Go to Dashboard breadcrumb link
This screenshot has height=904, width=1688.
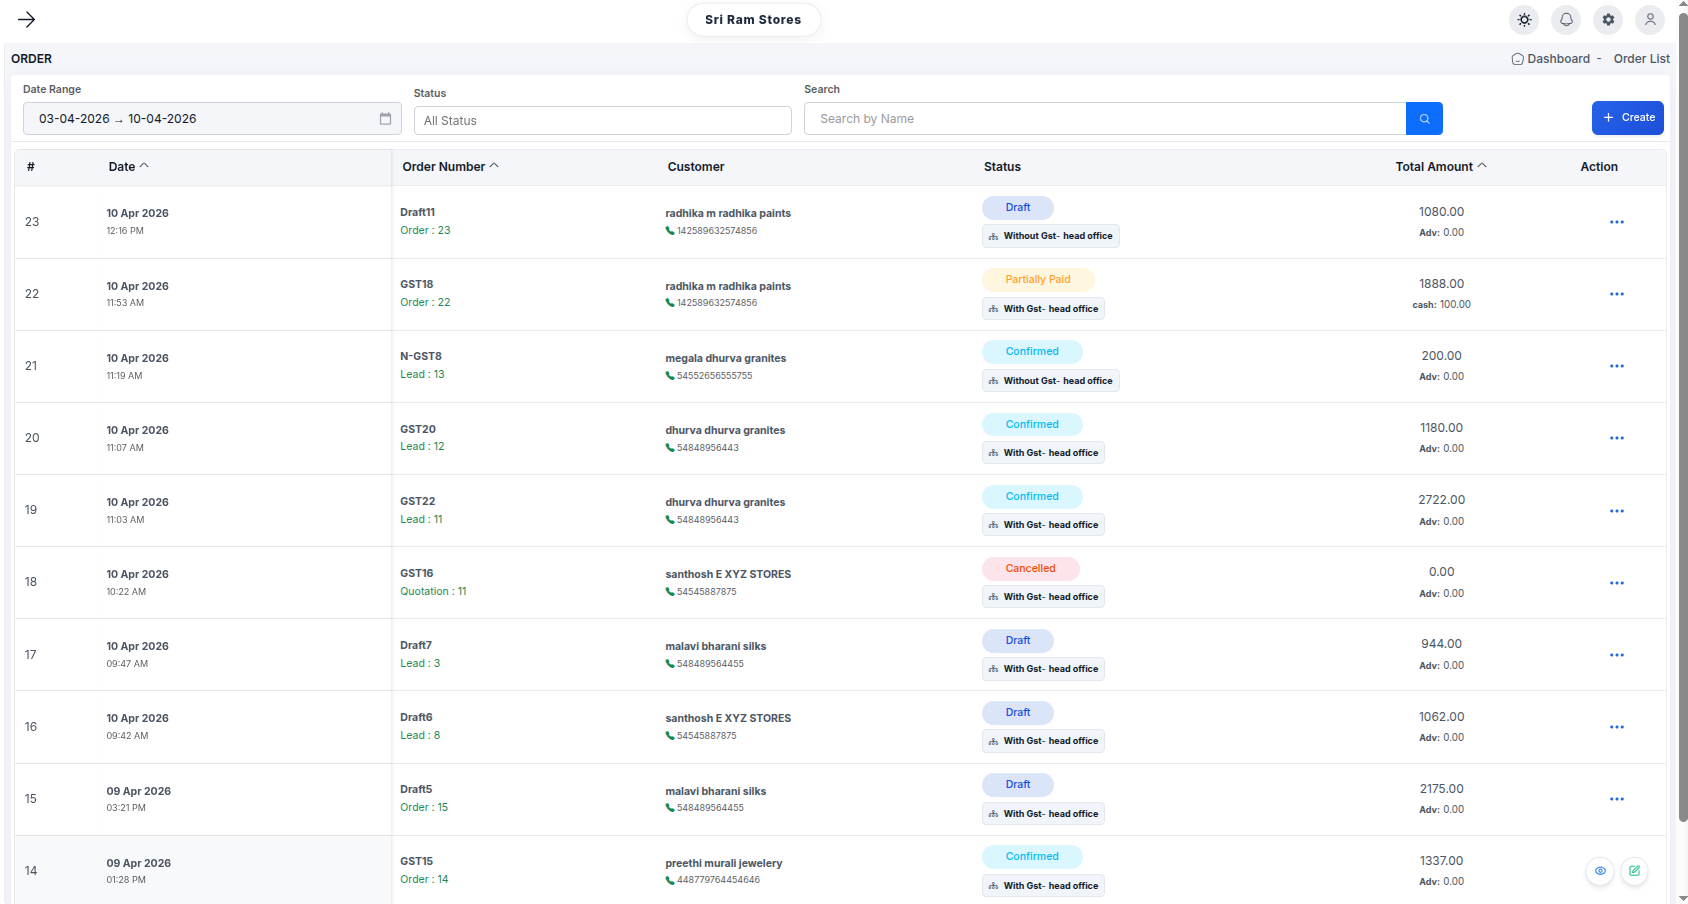click(1557, 59)
